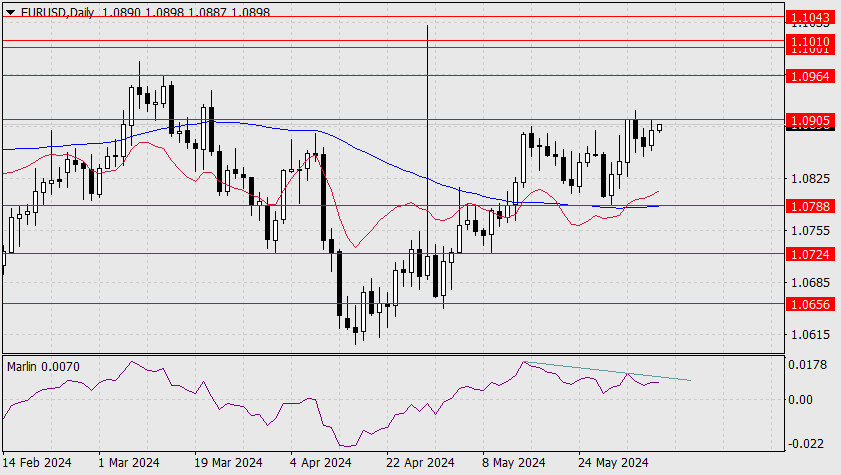
Task: Select the 1.0964 resistance level label
Action: coord(810,76)
